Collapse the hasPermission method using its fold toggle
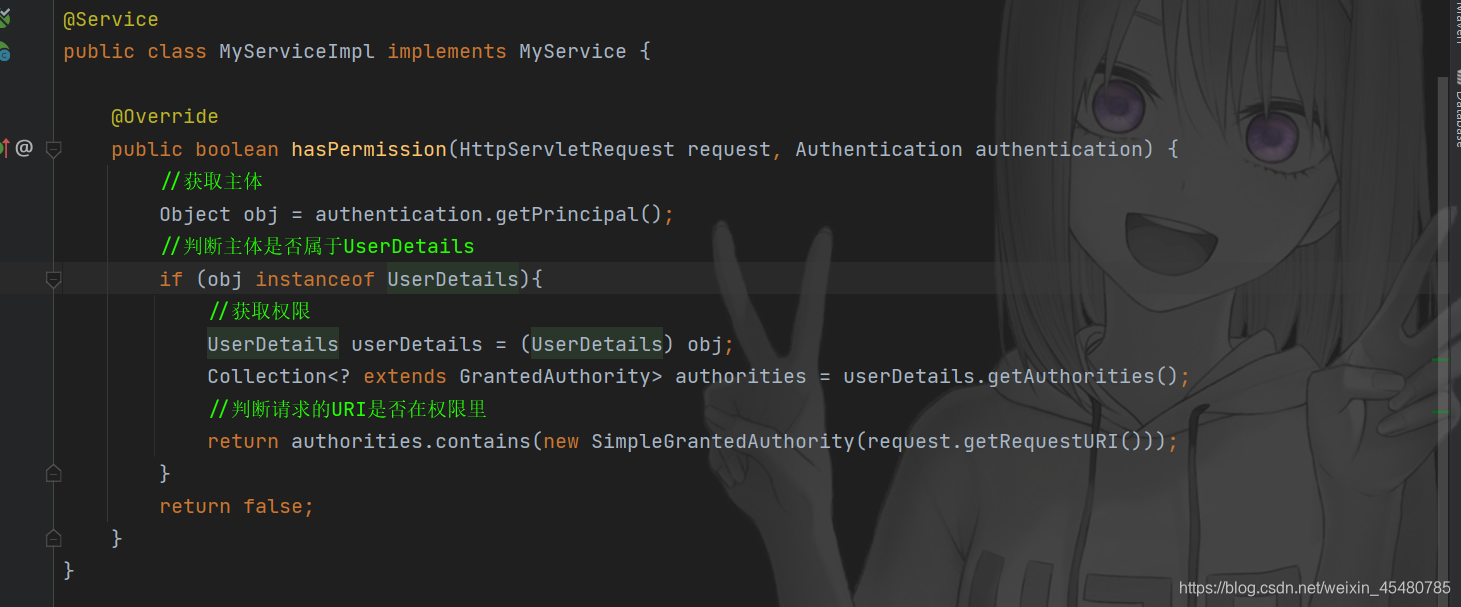This screenshot has height=607, width=1461. pos(54,149)
